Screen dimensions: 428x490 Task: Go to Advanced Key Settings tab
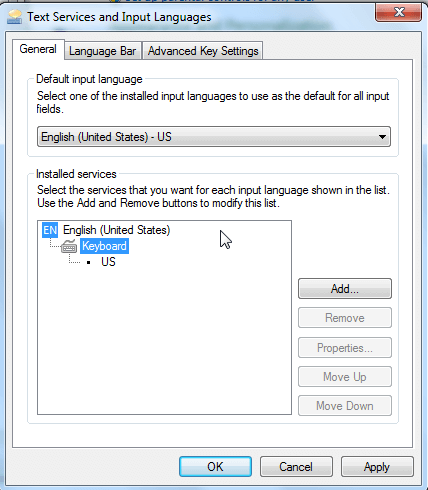tap(203, 51)
